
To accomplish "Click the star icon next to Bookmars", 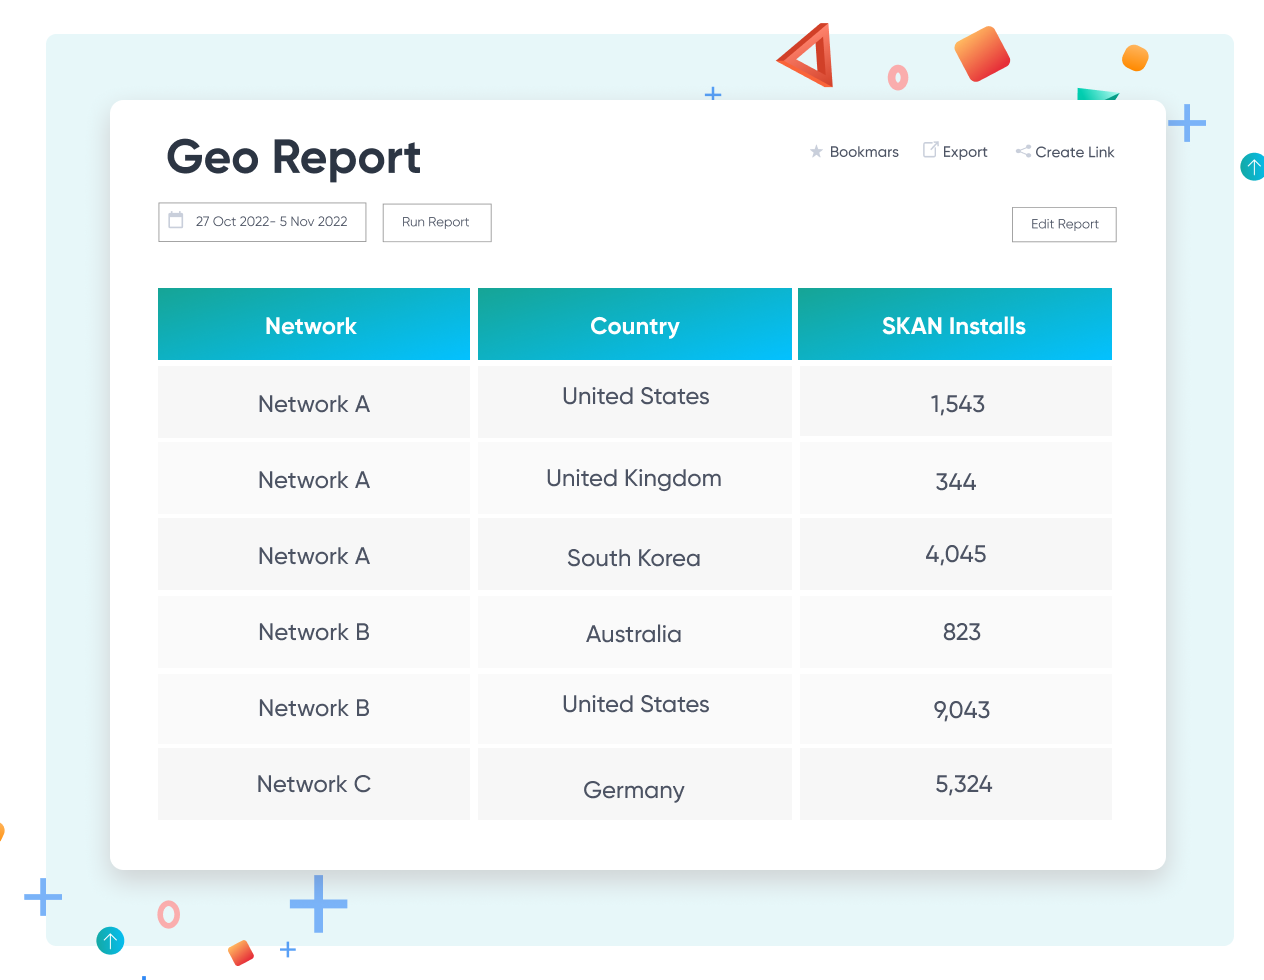I will point(816,152).
